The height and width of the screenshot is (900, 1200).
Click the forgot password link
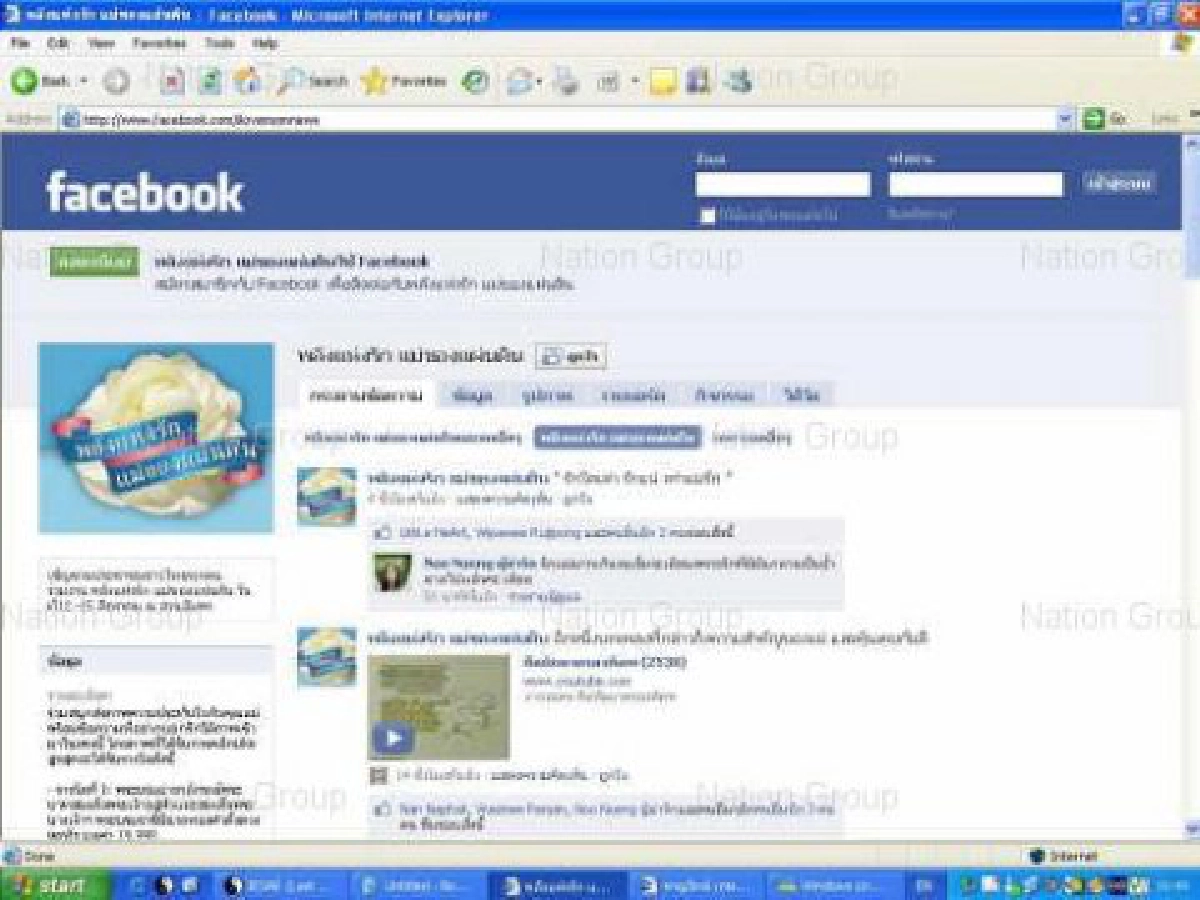[x=920, y=214]
